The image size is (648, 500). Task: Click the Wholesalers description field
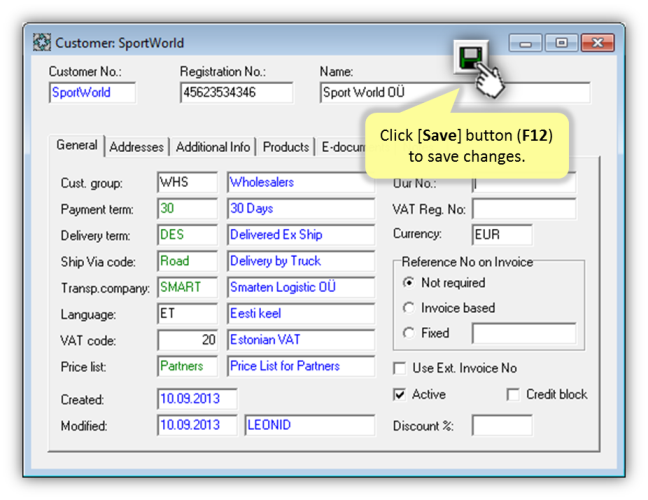click(301, 182)
